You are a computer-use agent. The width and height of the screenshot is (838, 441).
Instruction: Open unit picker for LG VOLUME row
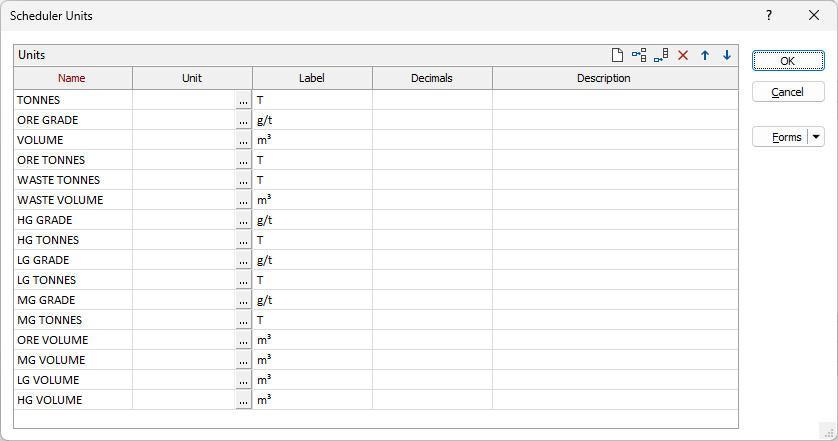[x=243, y=380]
